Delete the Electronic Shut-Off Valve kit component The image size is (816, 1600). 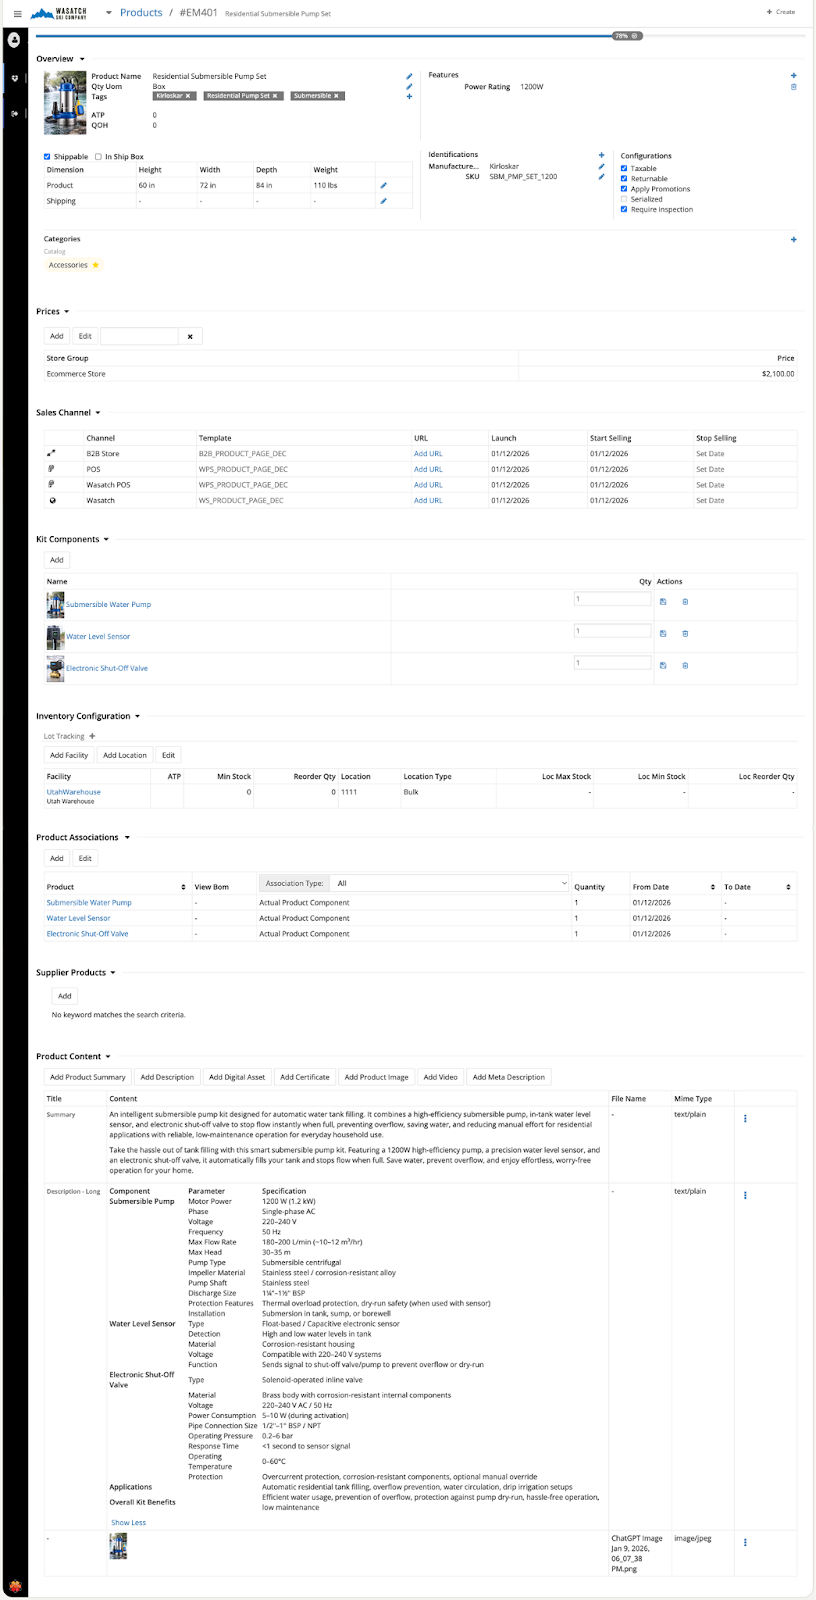click(x=685, y=665)
